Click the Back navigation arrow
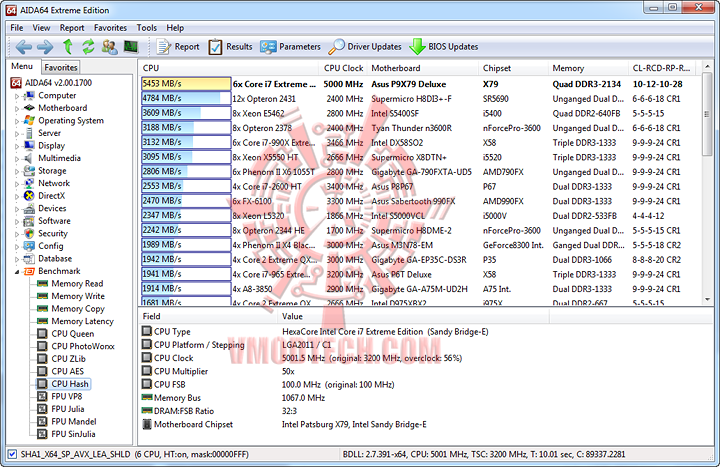 [23, 47]
